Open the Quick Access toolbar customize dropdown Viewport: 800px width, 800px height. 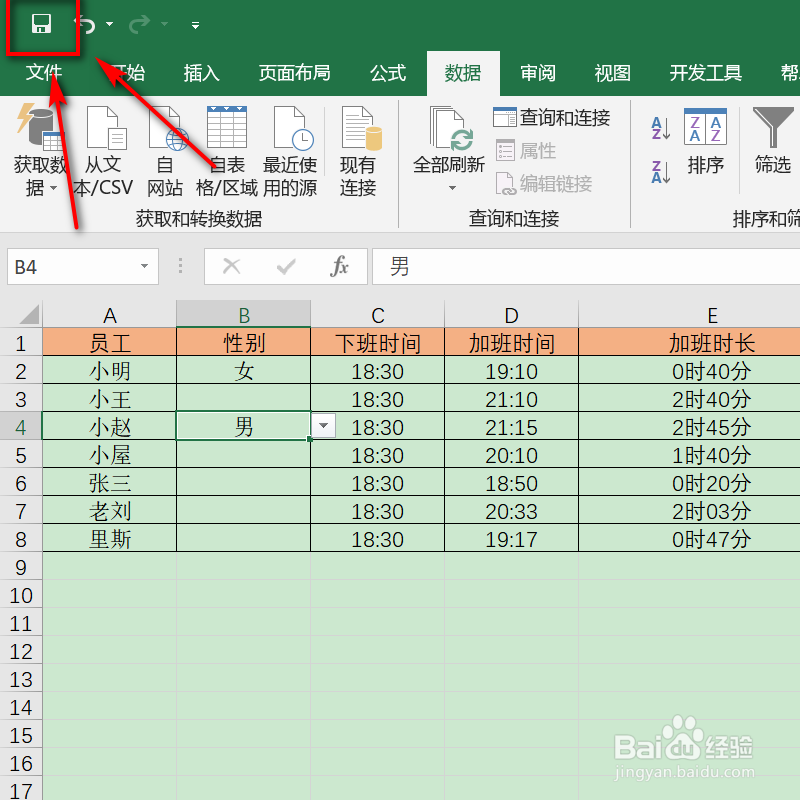[194, 26]
